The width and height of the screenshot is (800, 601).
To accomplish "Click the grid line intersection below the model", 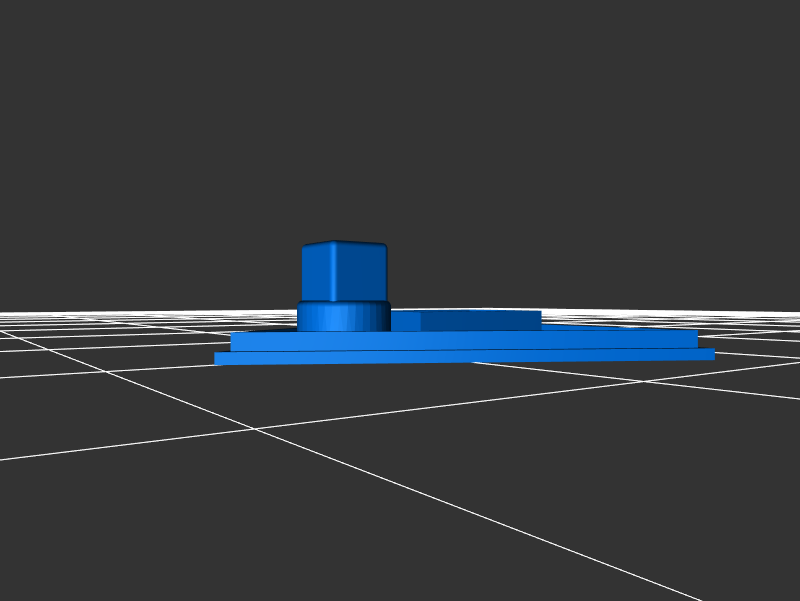I will (254, 429).
